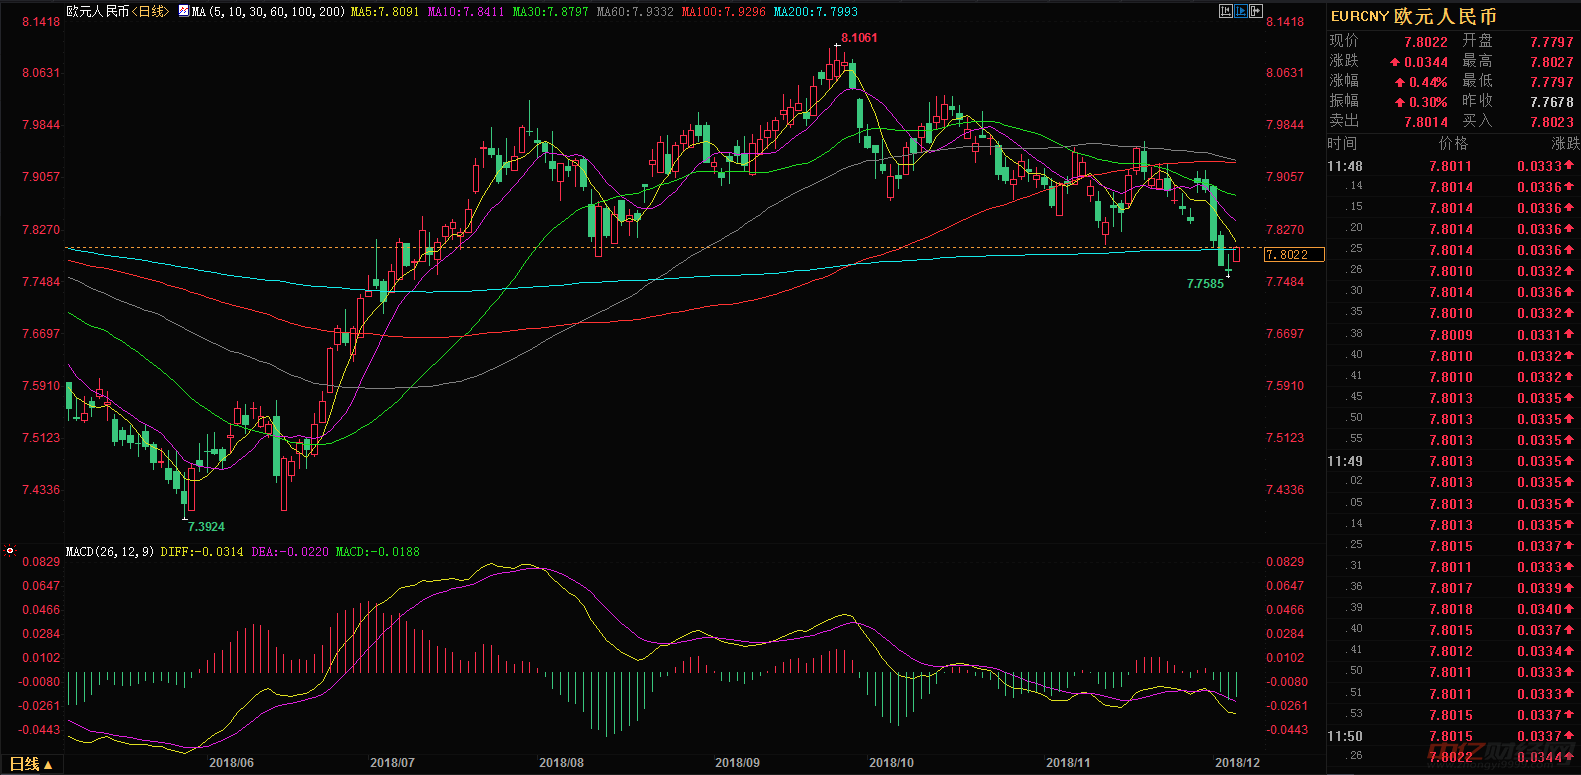Image resolution: width=1581 pixels, height=775 pixels.
Task: Select the EURCNY 欧元人民币 title in quote panel
Action: 1413,16
